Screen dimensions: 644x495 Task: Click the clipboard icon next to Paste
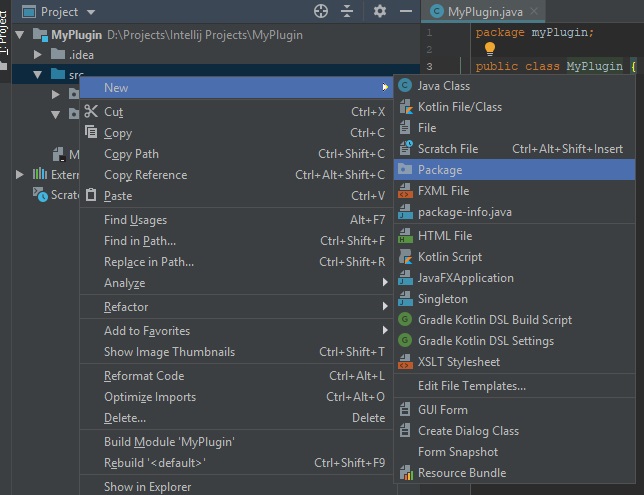[x=91, y=196]
